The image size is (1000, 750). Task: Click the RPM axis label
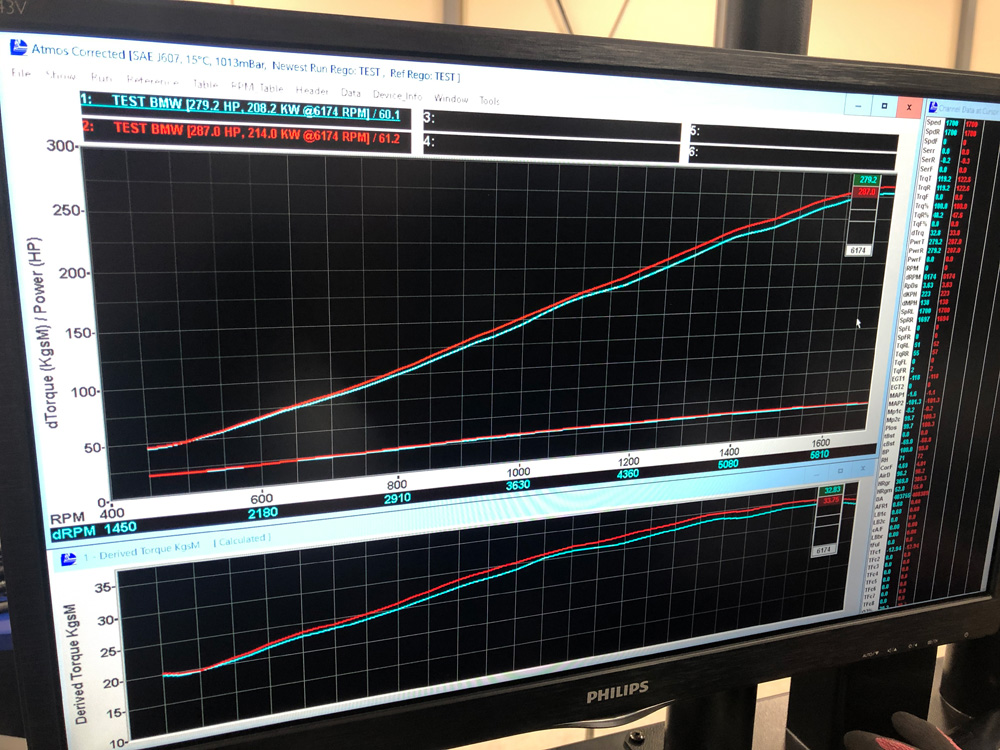click(x=68, y=517)
